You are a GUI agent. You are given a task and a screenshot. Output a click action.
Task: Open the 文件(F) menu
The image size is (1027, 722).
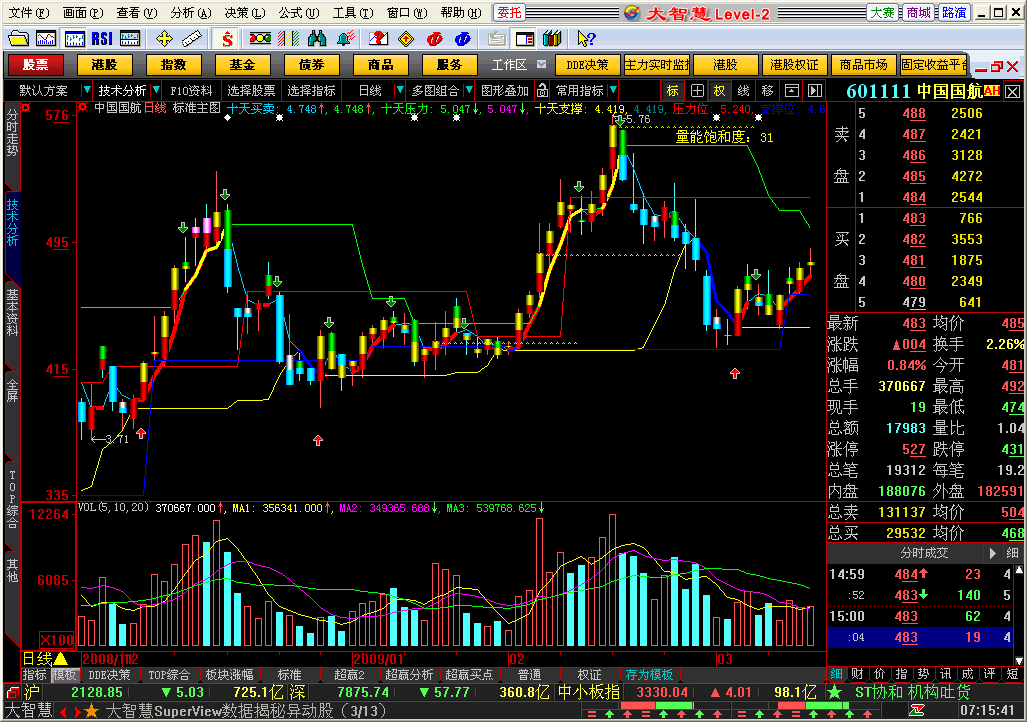point(28,12)
